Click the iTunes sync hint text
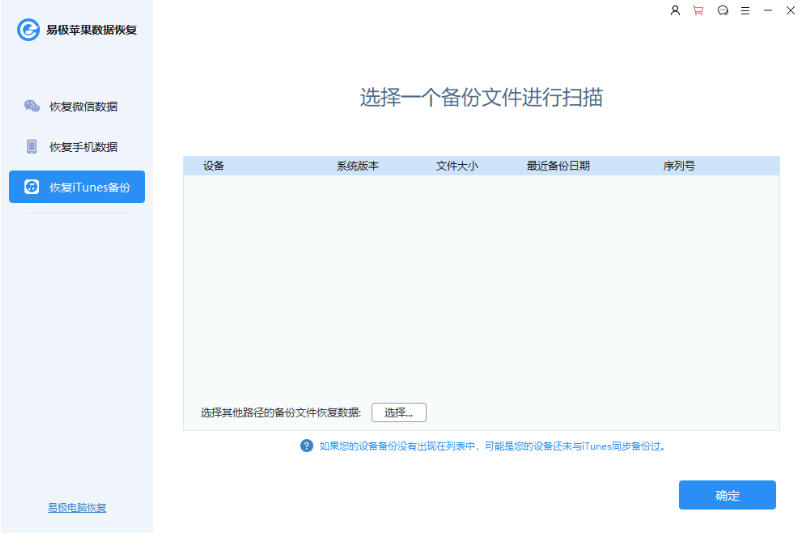Image resolution: width=804 pixels, height=537 pixels. [492, 446]
